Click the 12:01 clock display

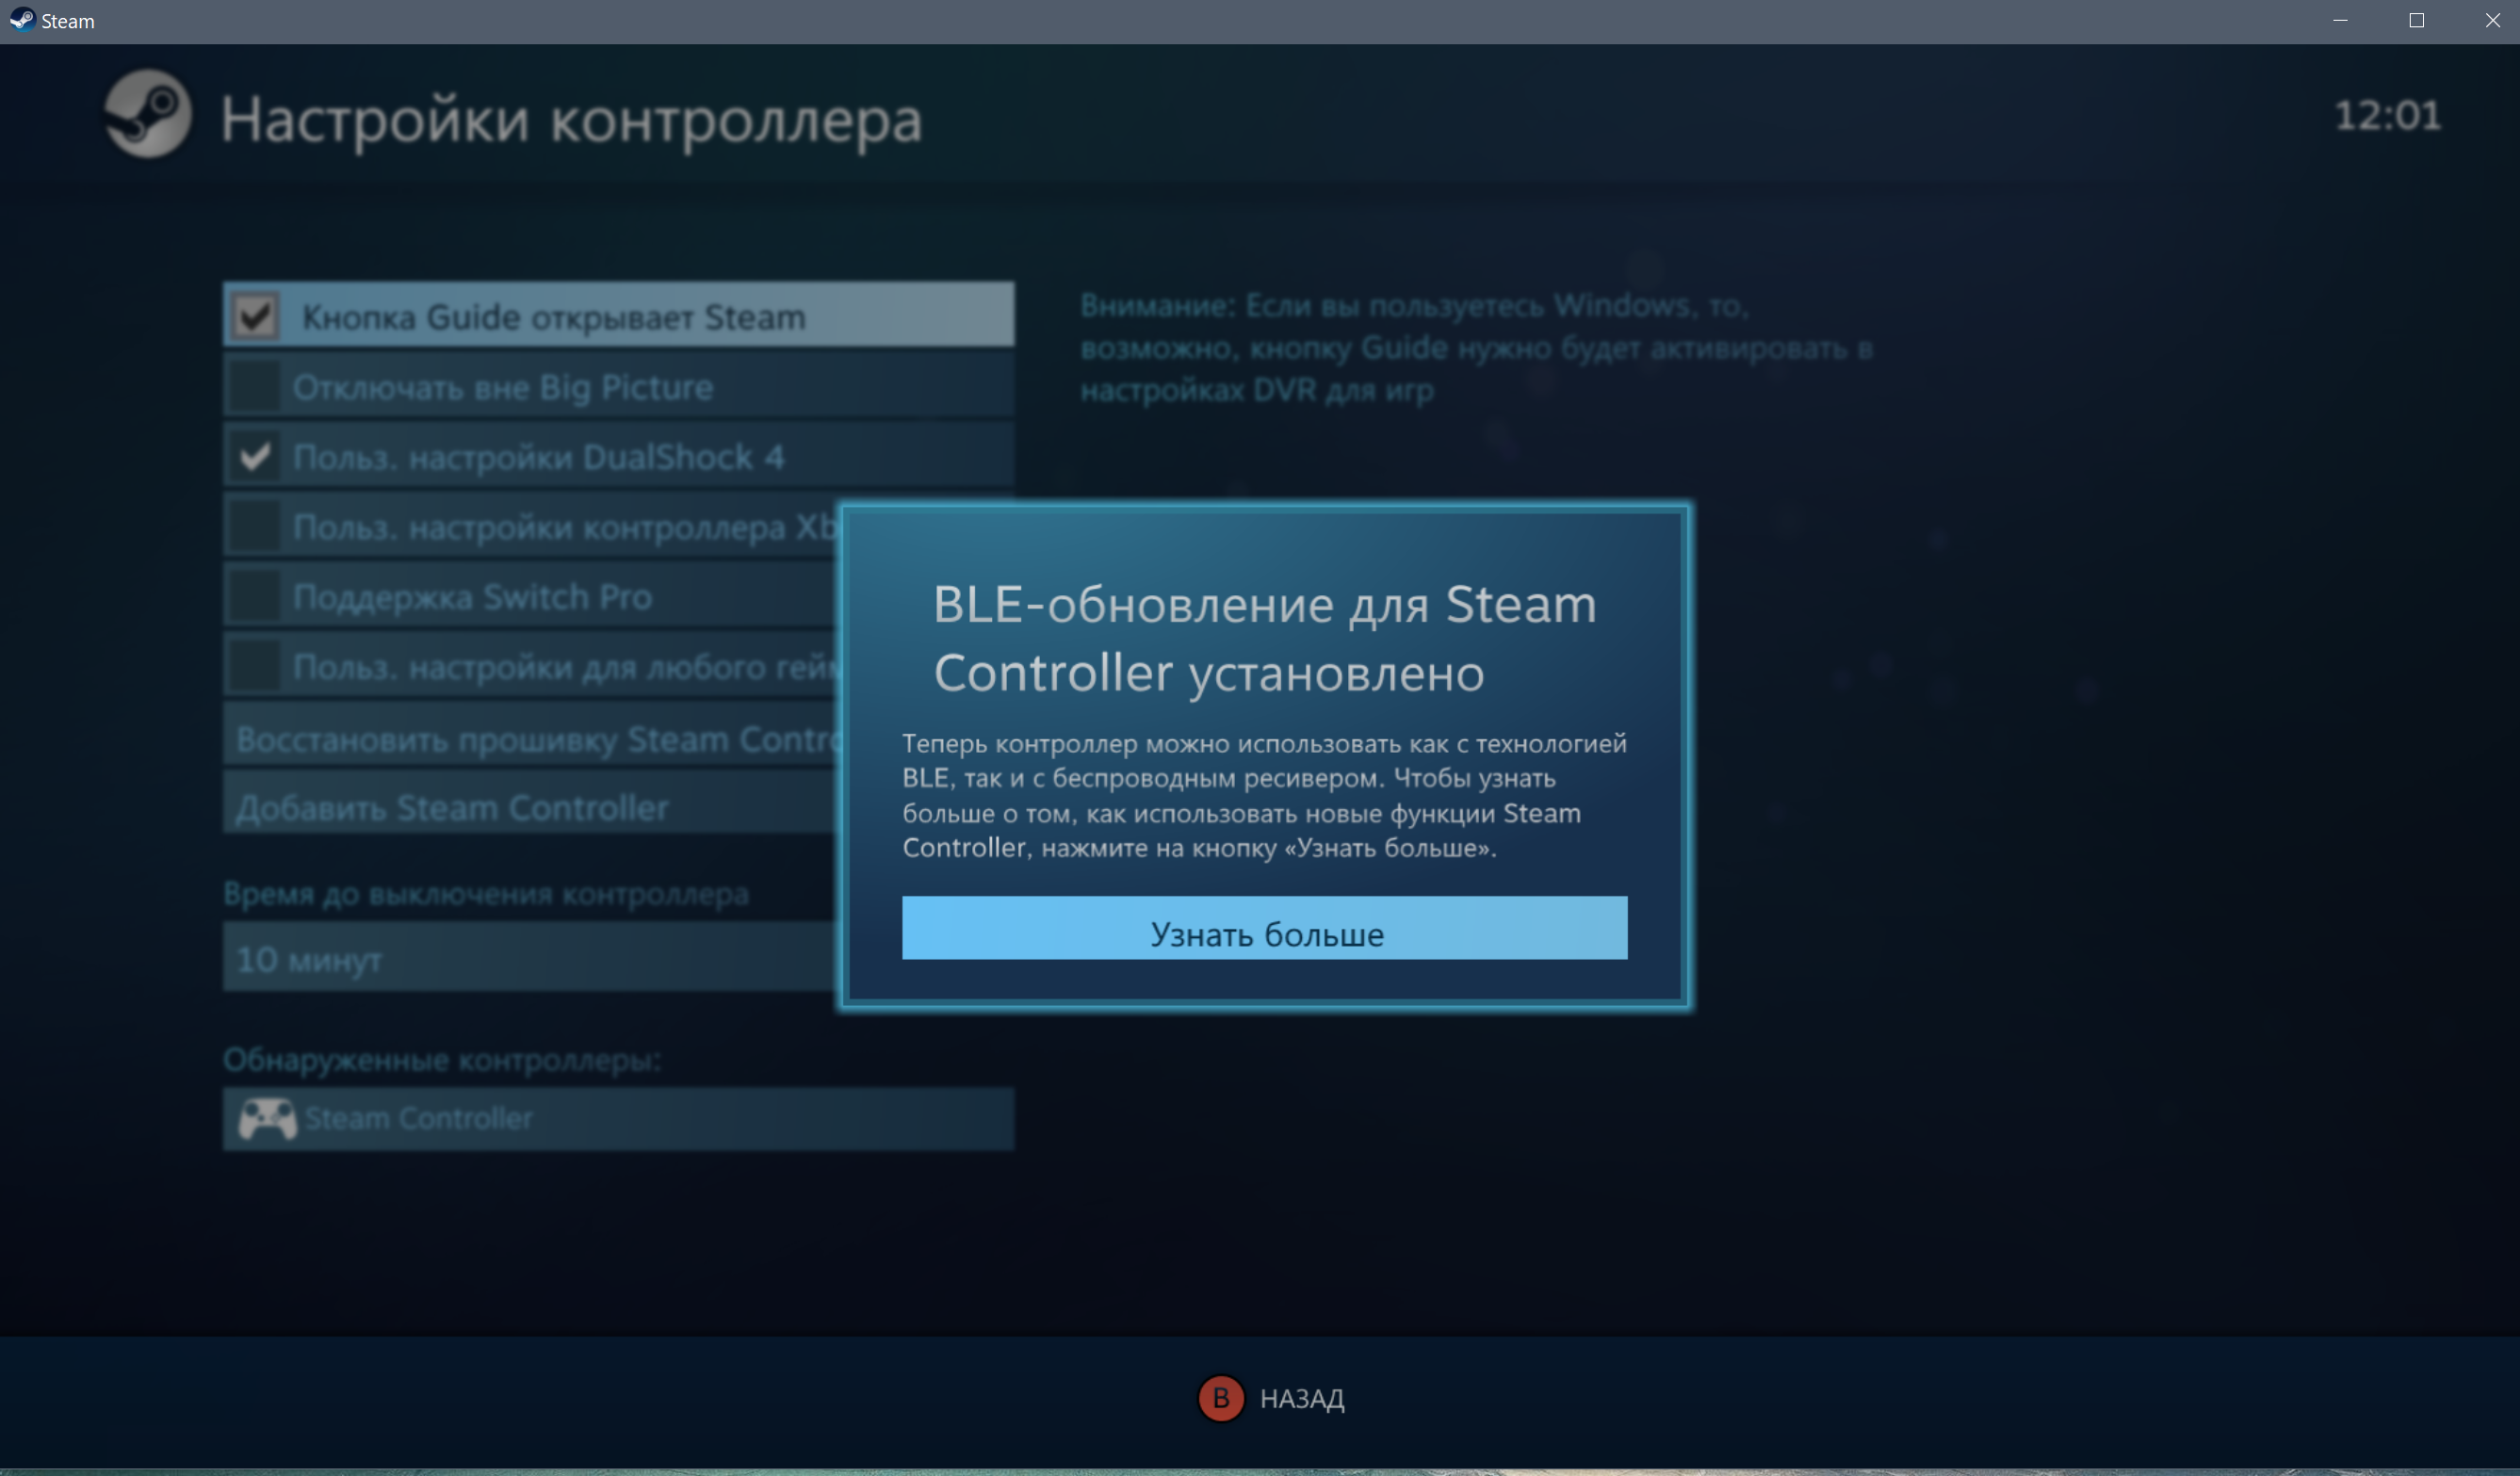pyautogui.click(x=2387, y=116)
